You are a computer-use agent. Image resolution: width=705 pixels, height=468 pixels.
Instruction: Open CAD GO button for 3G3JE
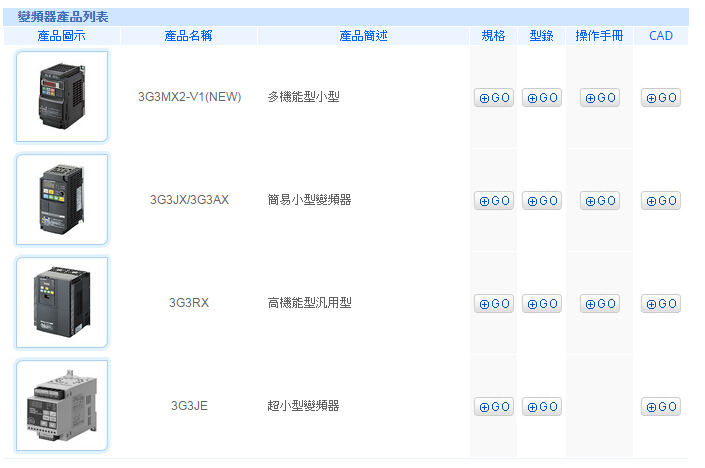661,406
